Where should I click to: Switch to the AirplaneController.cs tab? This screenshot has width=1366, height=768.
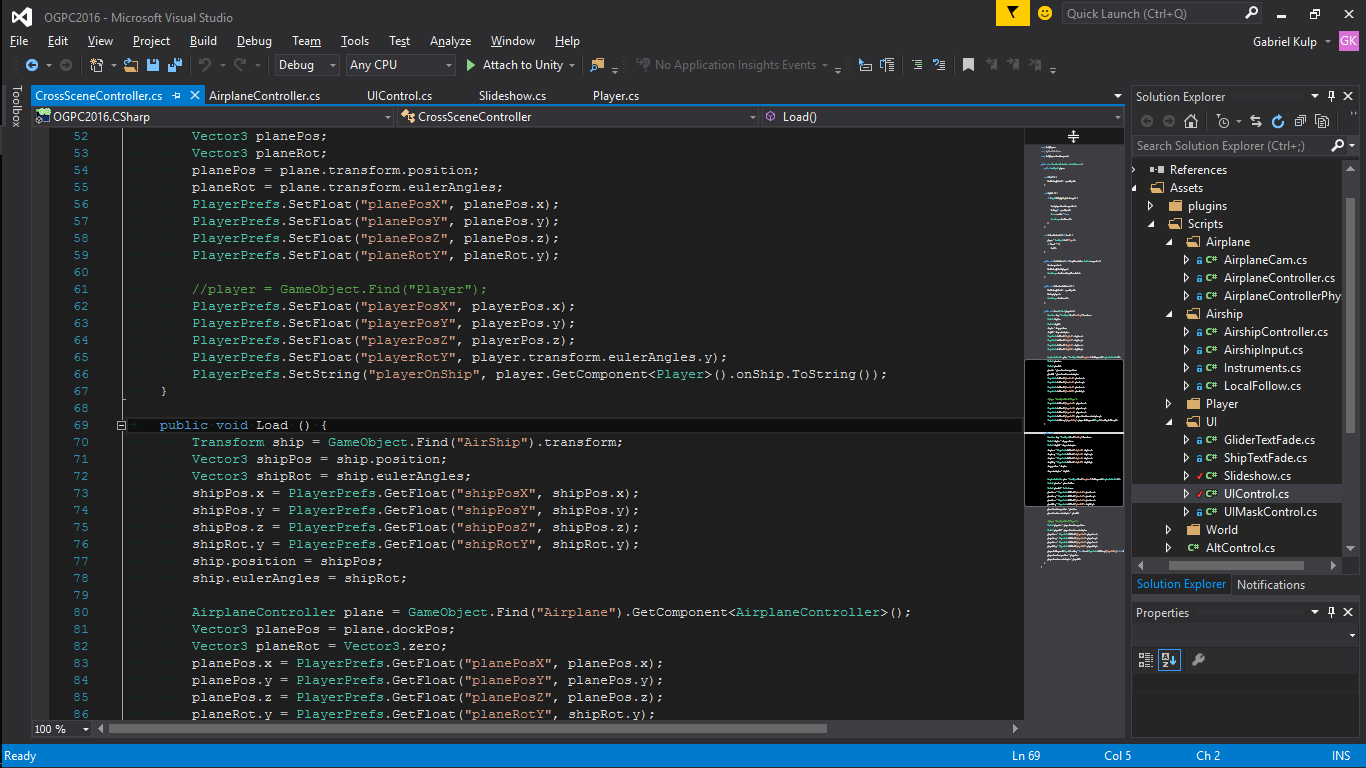coord(264,96)
